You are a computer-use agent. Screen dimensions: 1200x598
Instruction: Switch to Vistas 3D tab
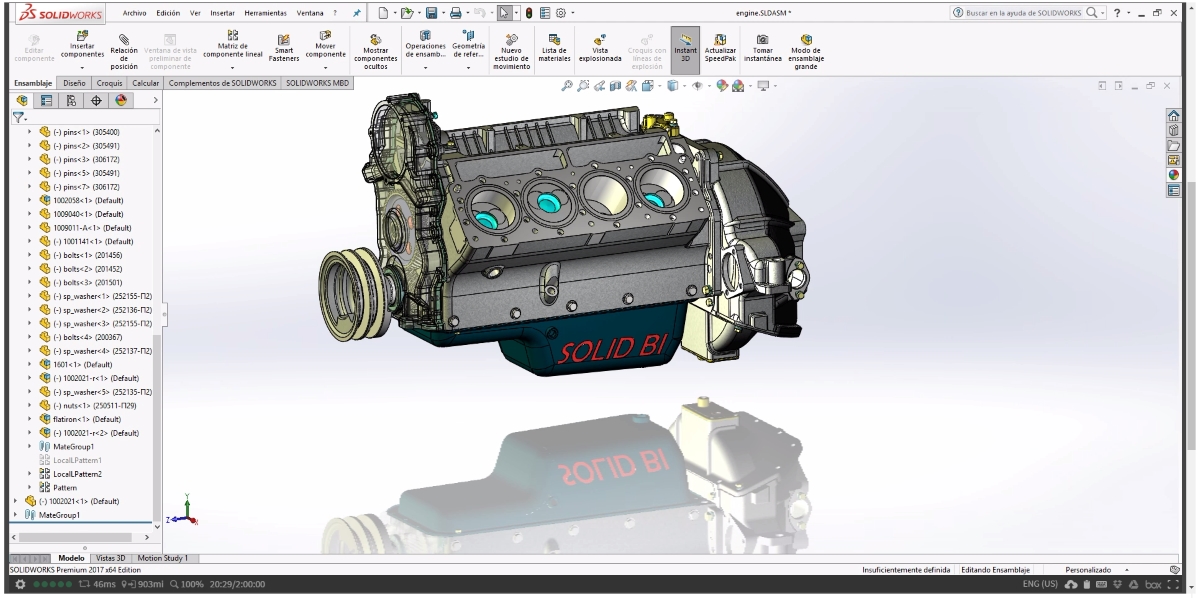pos(111,558)
